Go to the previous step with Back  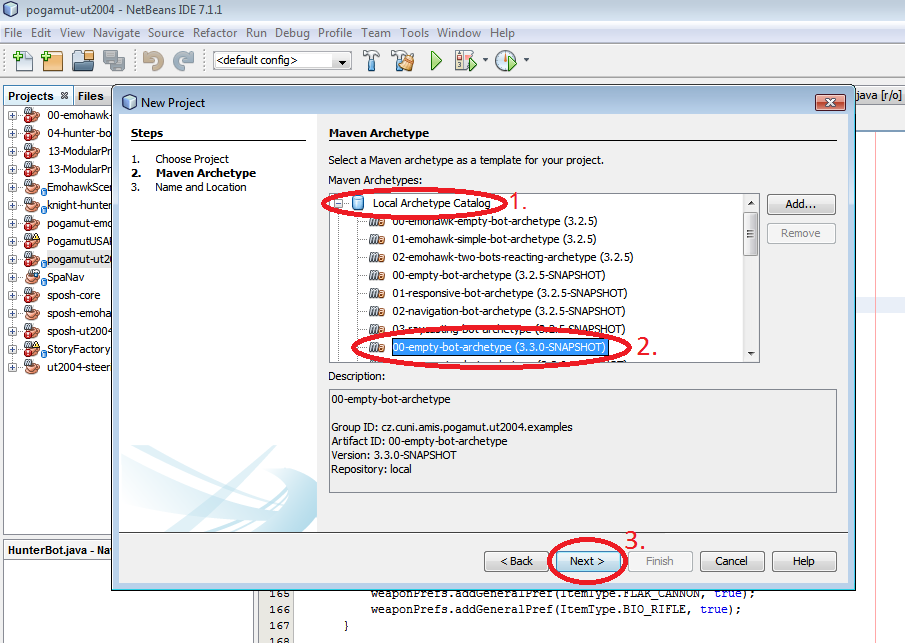point(516,561)
